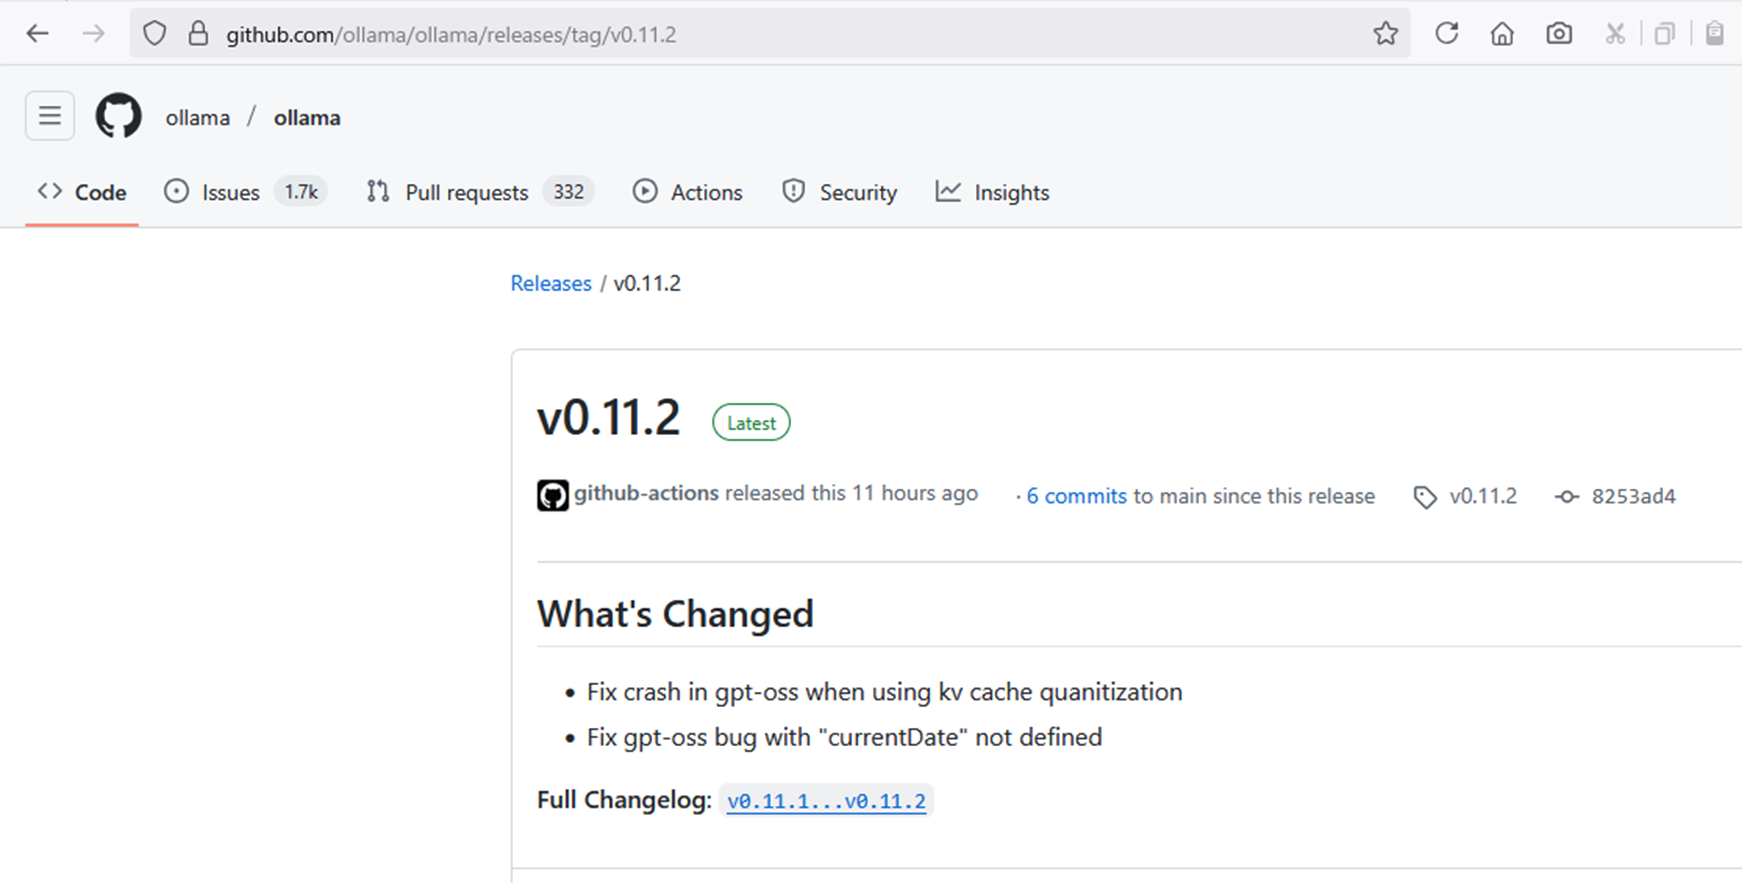Open the GitHub hamburger navigation menu
The image size is (1742, 883).
click(50, 116)
